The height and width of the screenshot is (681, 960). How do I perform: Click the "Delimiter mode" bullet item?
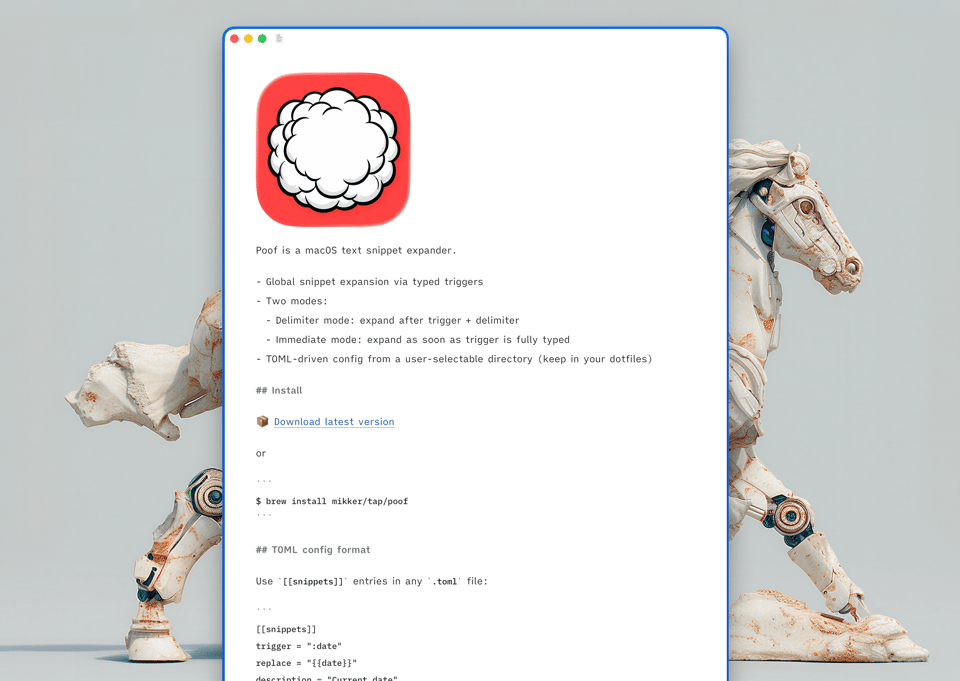(x=392, y=320)
